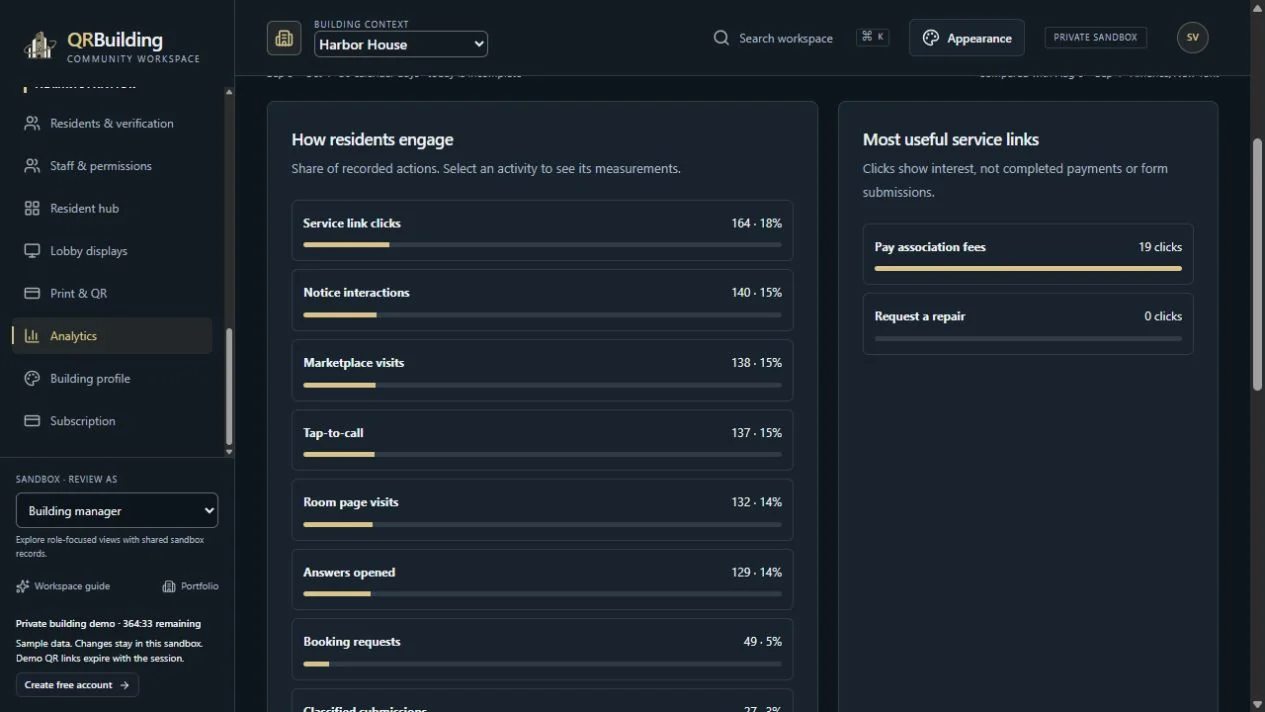
Task: Click the "164 · 18%" value
Action: pyautogui.click(x=756, y=223)
